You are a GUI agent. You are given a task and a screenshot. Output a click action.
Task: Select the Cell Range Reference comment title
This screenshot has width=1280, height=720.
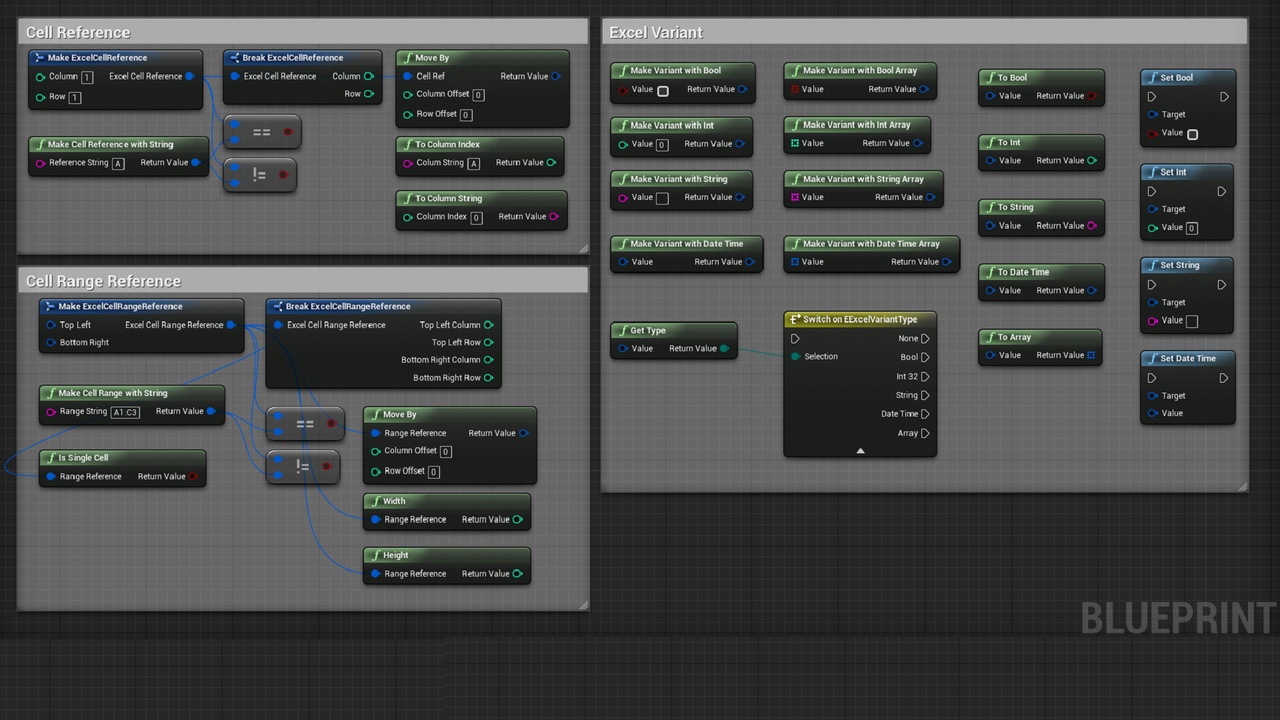pyautogui.click(x=103, y=281)
